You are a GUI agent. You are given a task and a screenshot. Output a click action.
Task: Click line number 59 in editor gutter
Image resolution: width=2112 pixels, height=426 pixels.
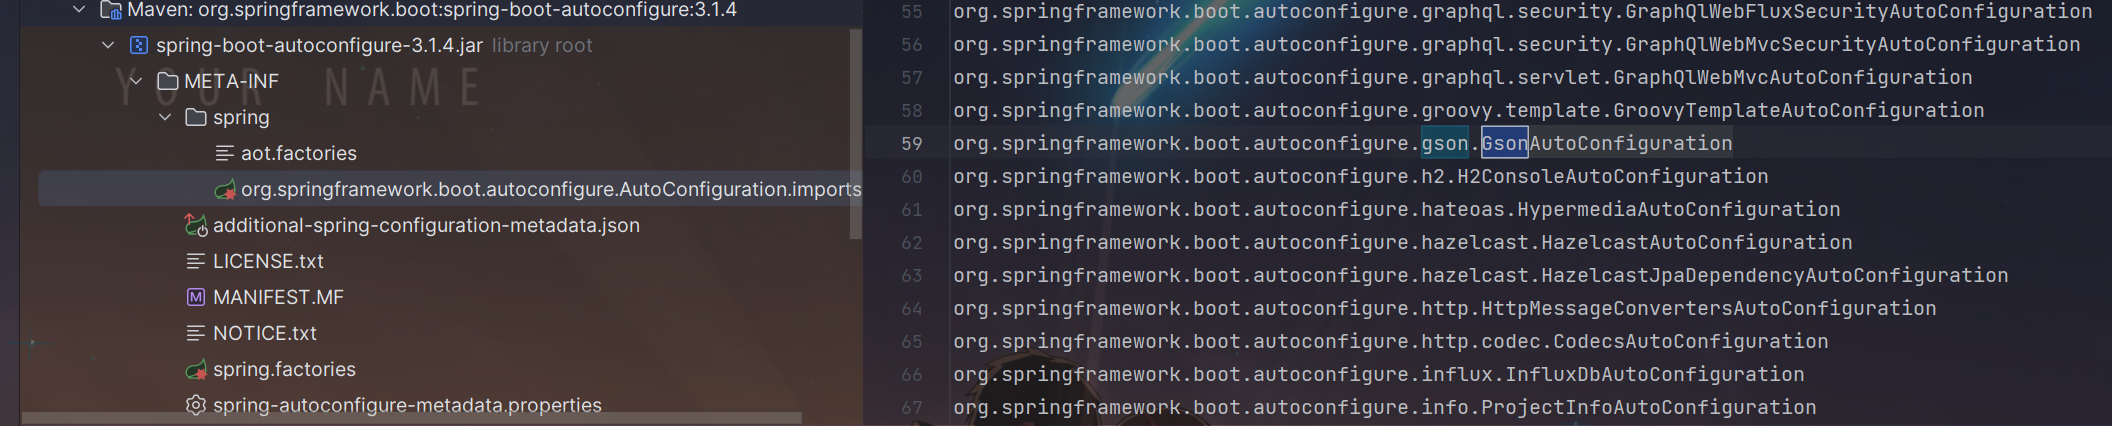click(911, 144)
